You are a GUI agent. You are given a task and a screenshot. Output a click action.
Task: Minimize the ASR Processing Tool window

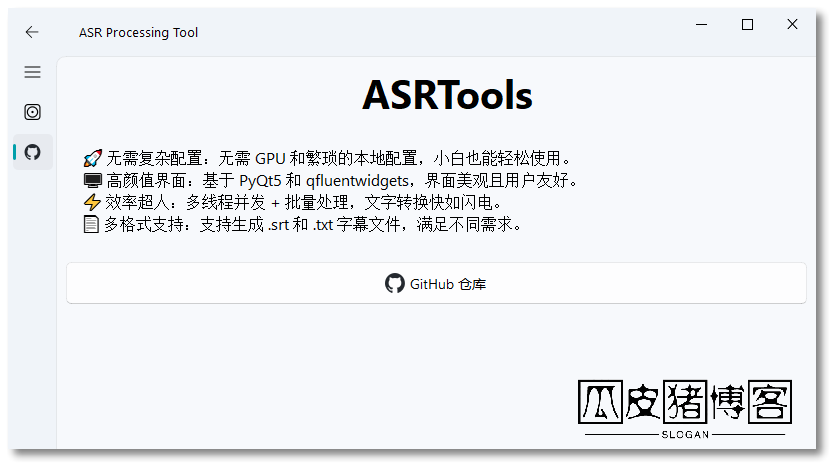click(x=701, y=24)
